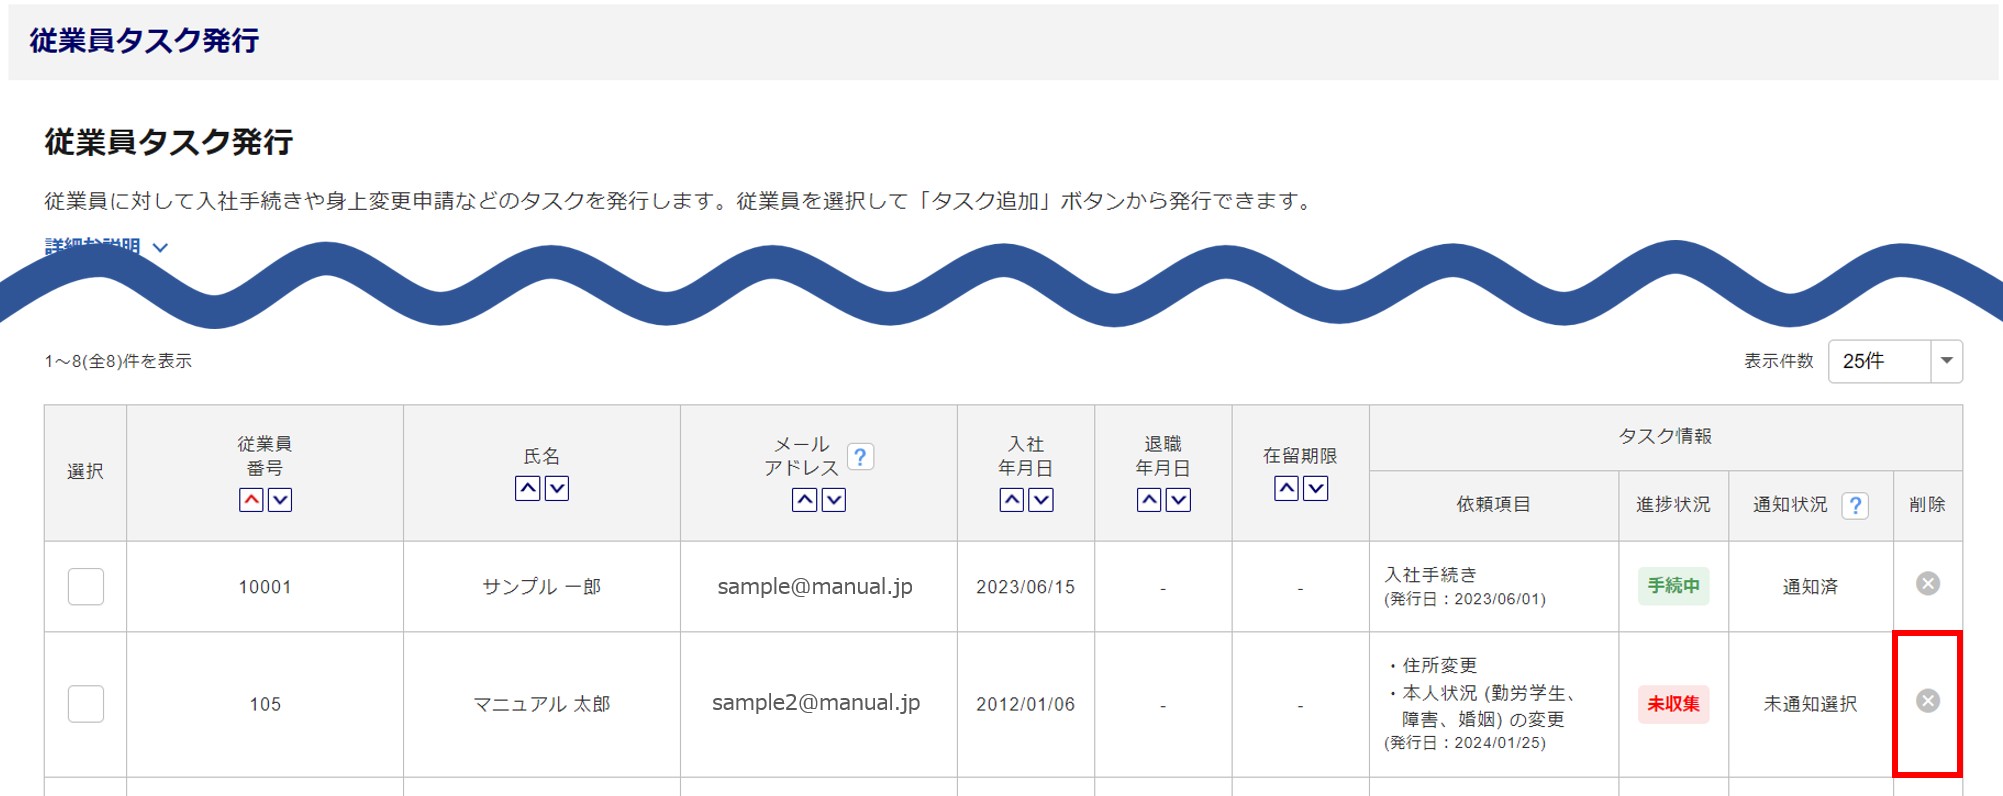Screen dimensions: 2003x796
Task: Sort 在留期限 column ascending
Action: point(1287,488)
